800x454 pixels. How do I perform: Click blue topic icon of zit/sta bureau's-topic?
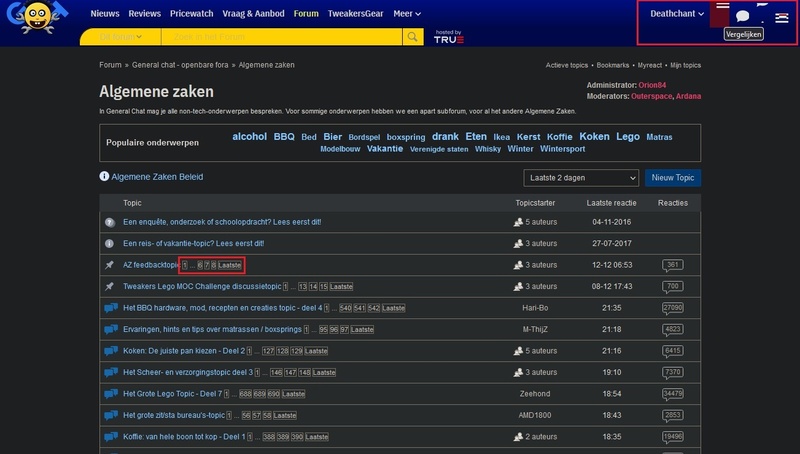coord(111,415)
